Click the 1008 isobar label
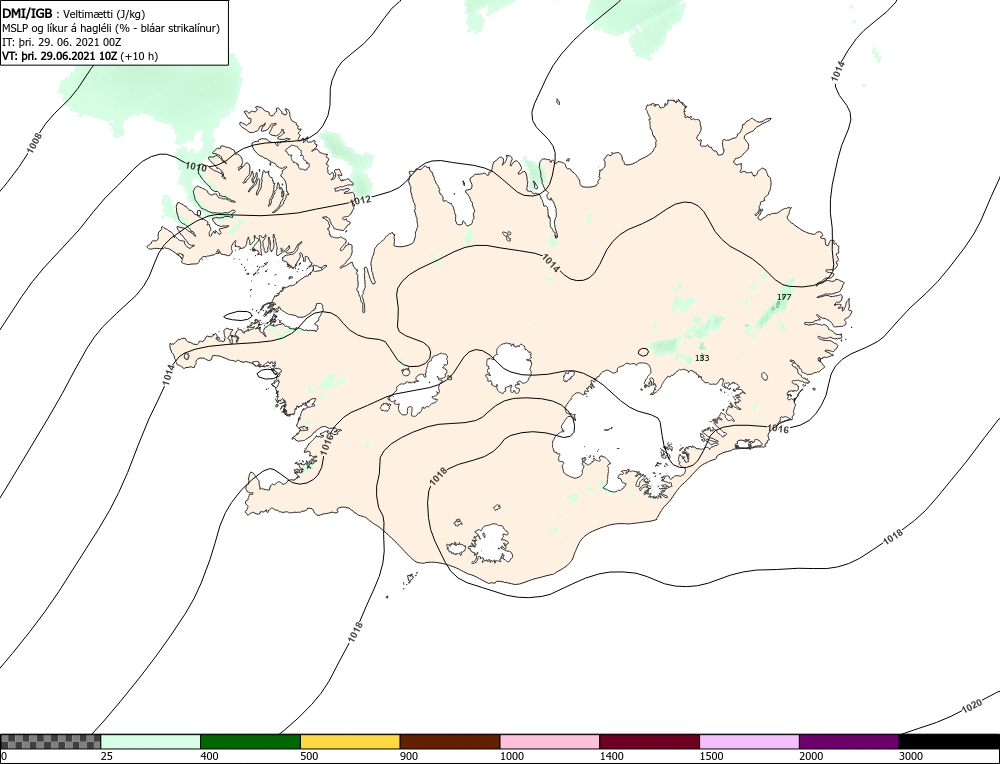This screenshot has width=1000, height=764. [34, 142]
